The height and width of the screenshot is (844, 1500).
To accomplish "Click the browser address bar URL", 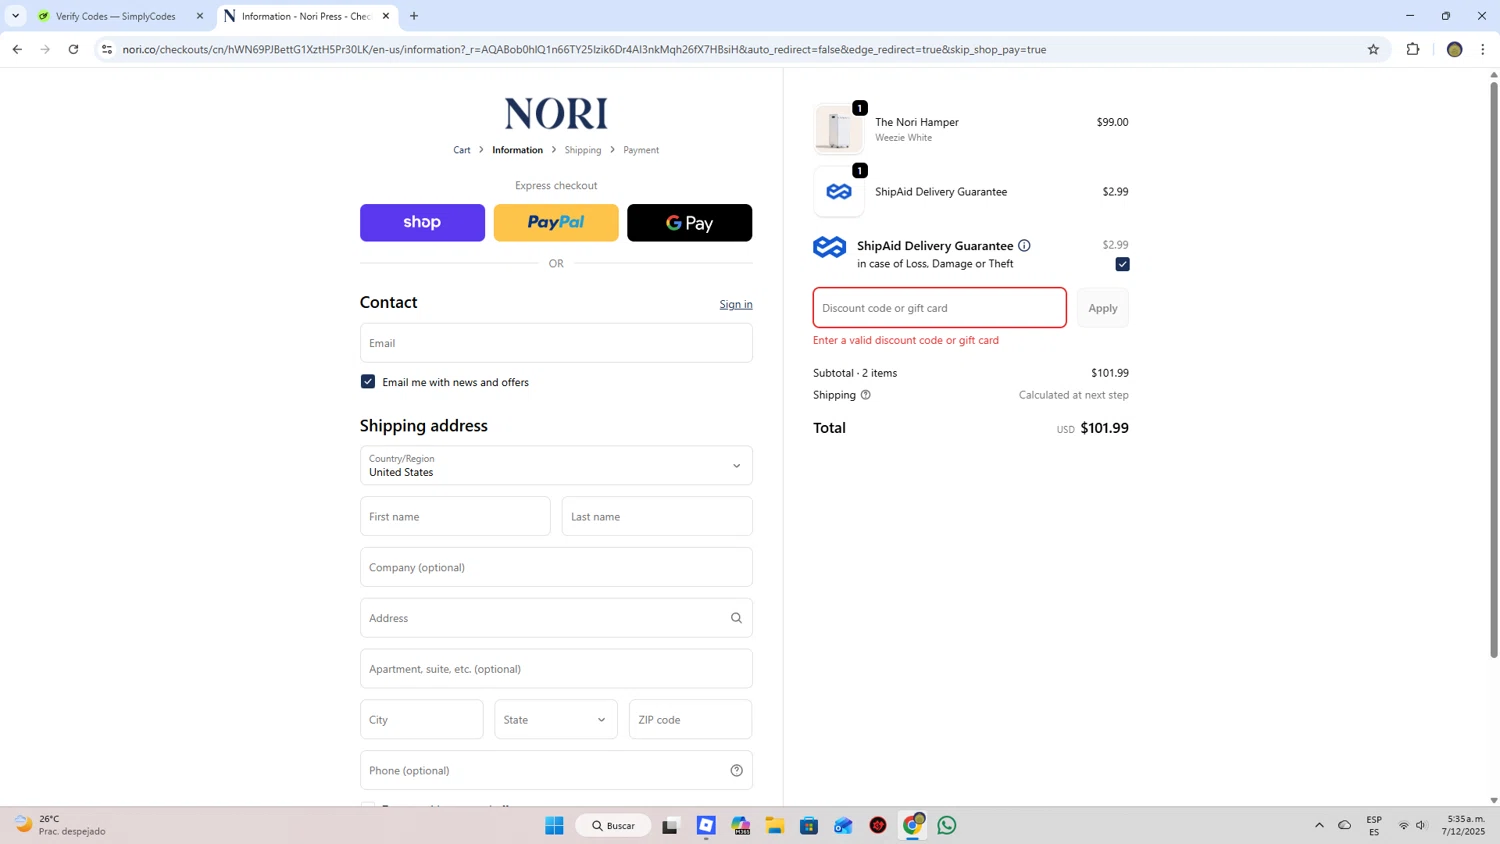I will pos(584,49).
